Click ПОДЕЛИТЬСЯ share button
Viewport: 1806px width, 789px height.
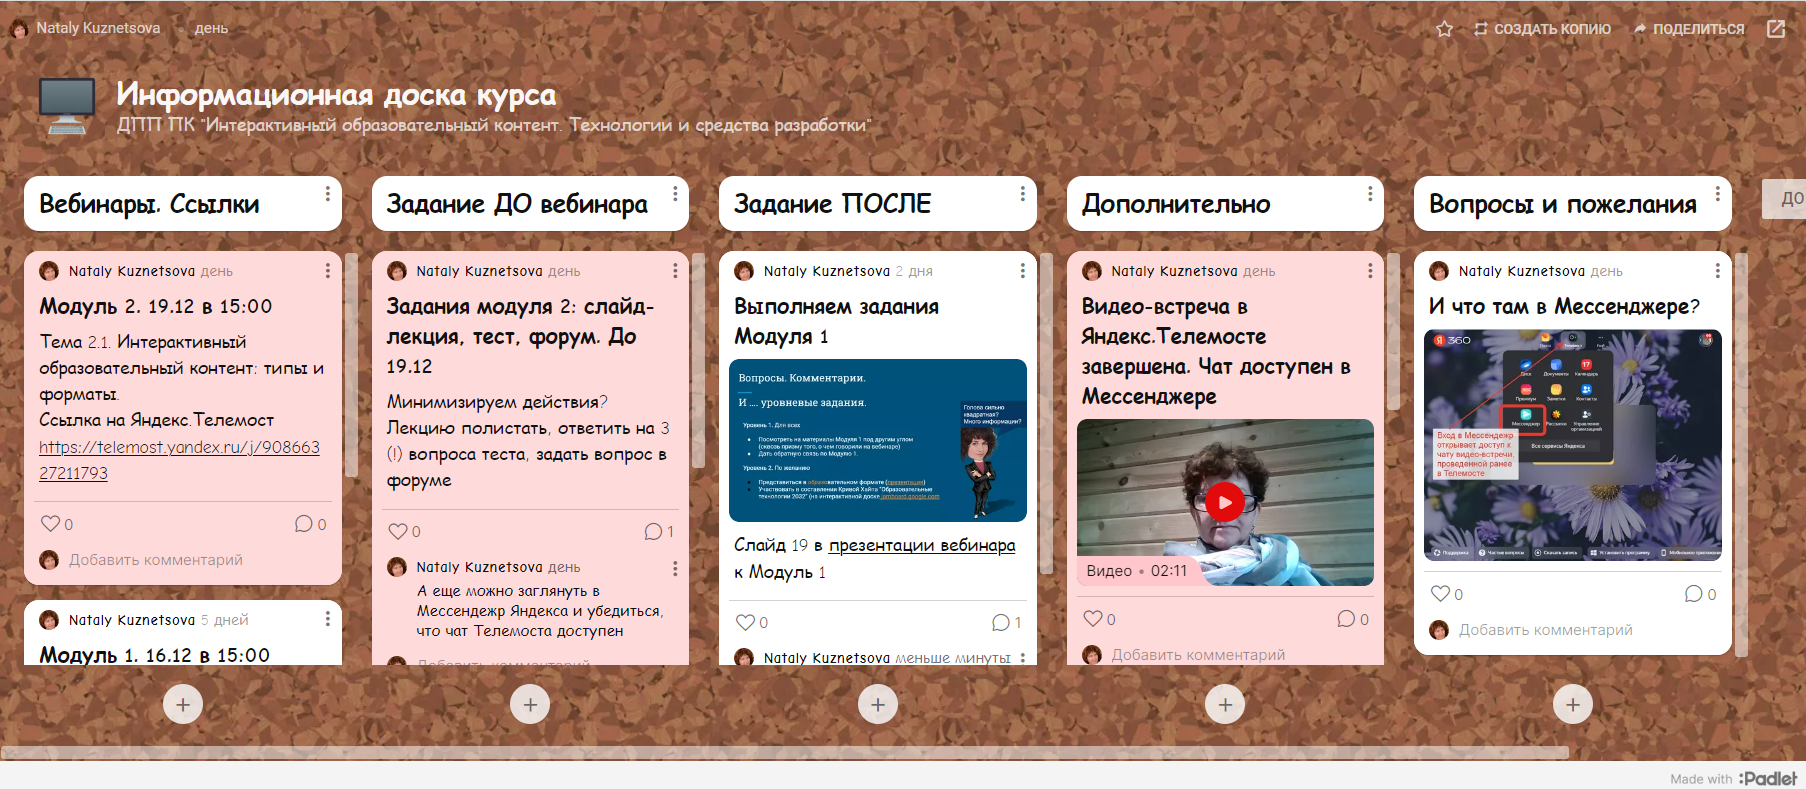(1689, 29)
